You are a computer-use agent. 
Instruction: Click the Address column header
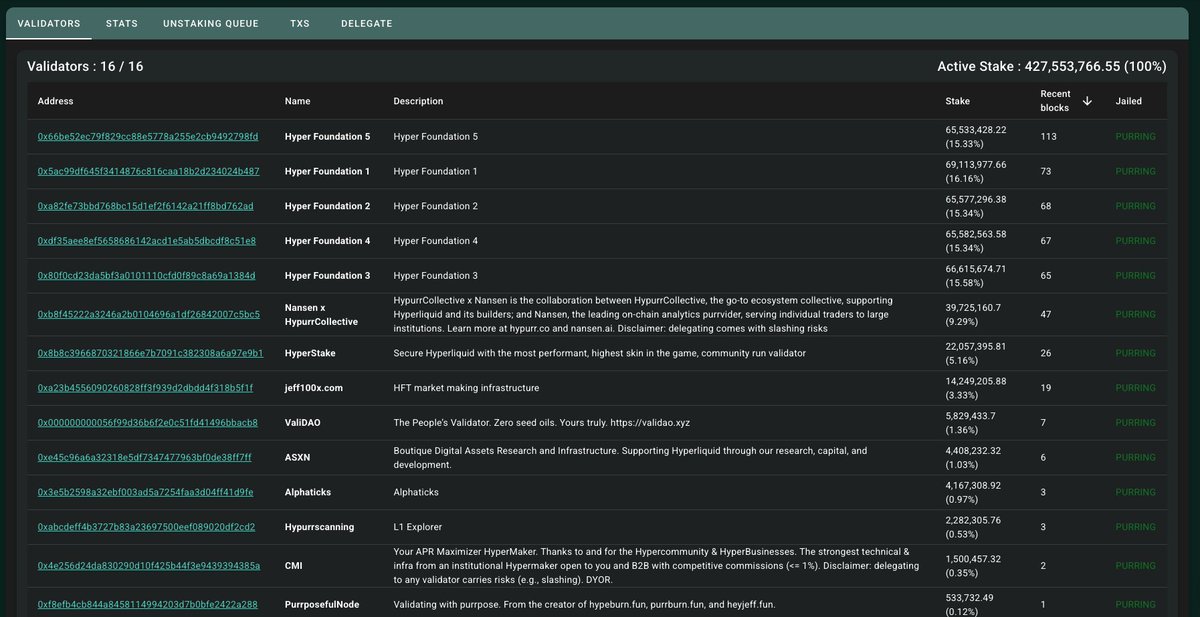click(x=55, y=101)
